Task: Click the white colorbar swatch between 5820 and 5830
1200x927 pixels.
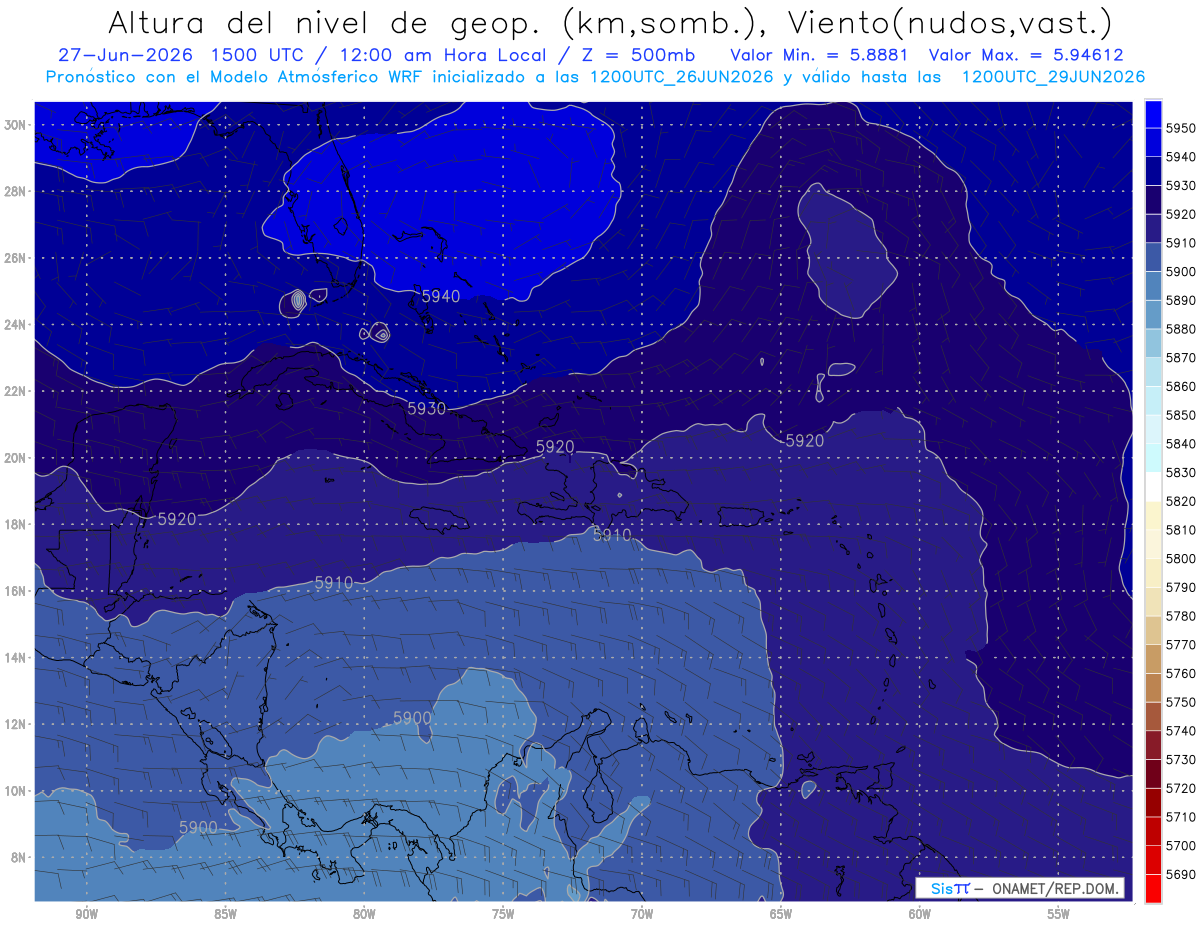Action: tap(1153, 486)
